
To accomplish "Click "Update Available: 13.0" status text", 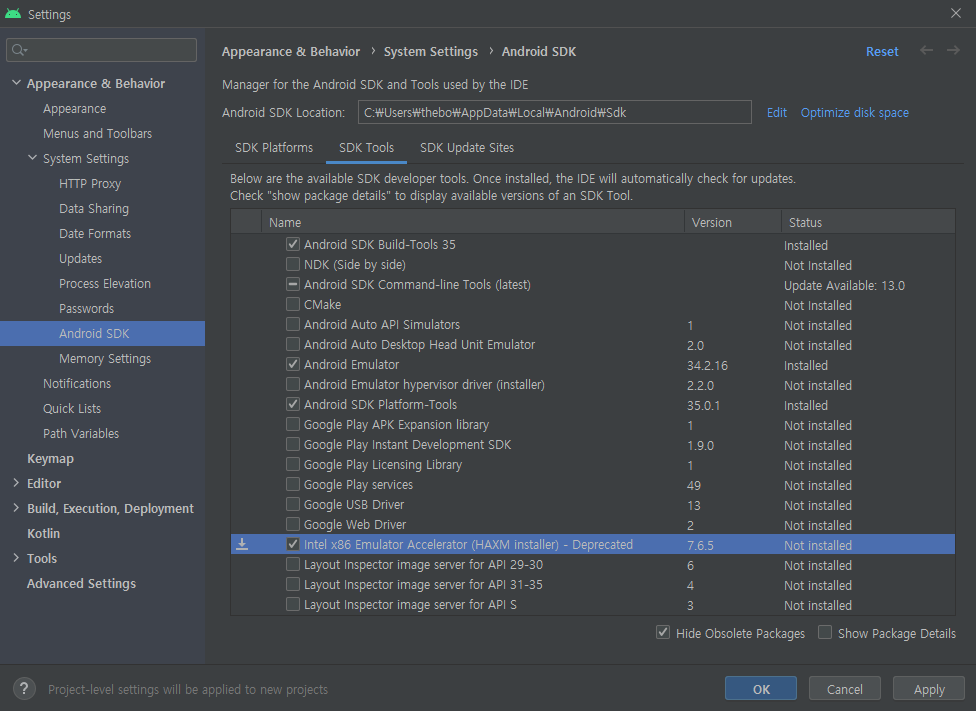I will coord(844,285).
